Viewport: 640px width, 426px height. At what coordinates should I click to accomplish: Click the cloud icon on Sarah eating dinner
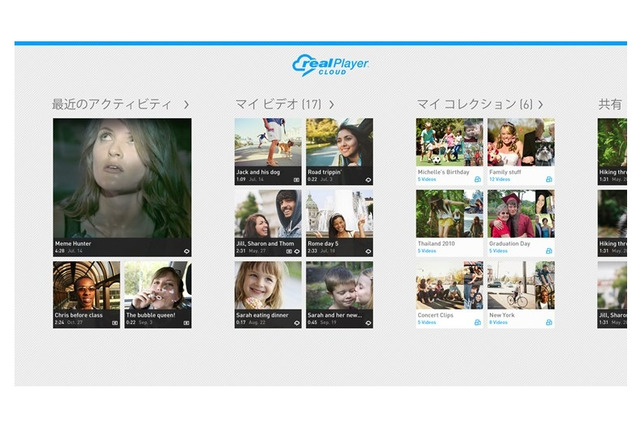[x=297, y=323]
